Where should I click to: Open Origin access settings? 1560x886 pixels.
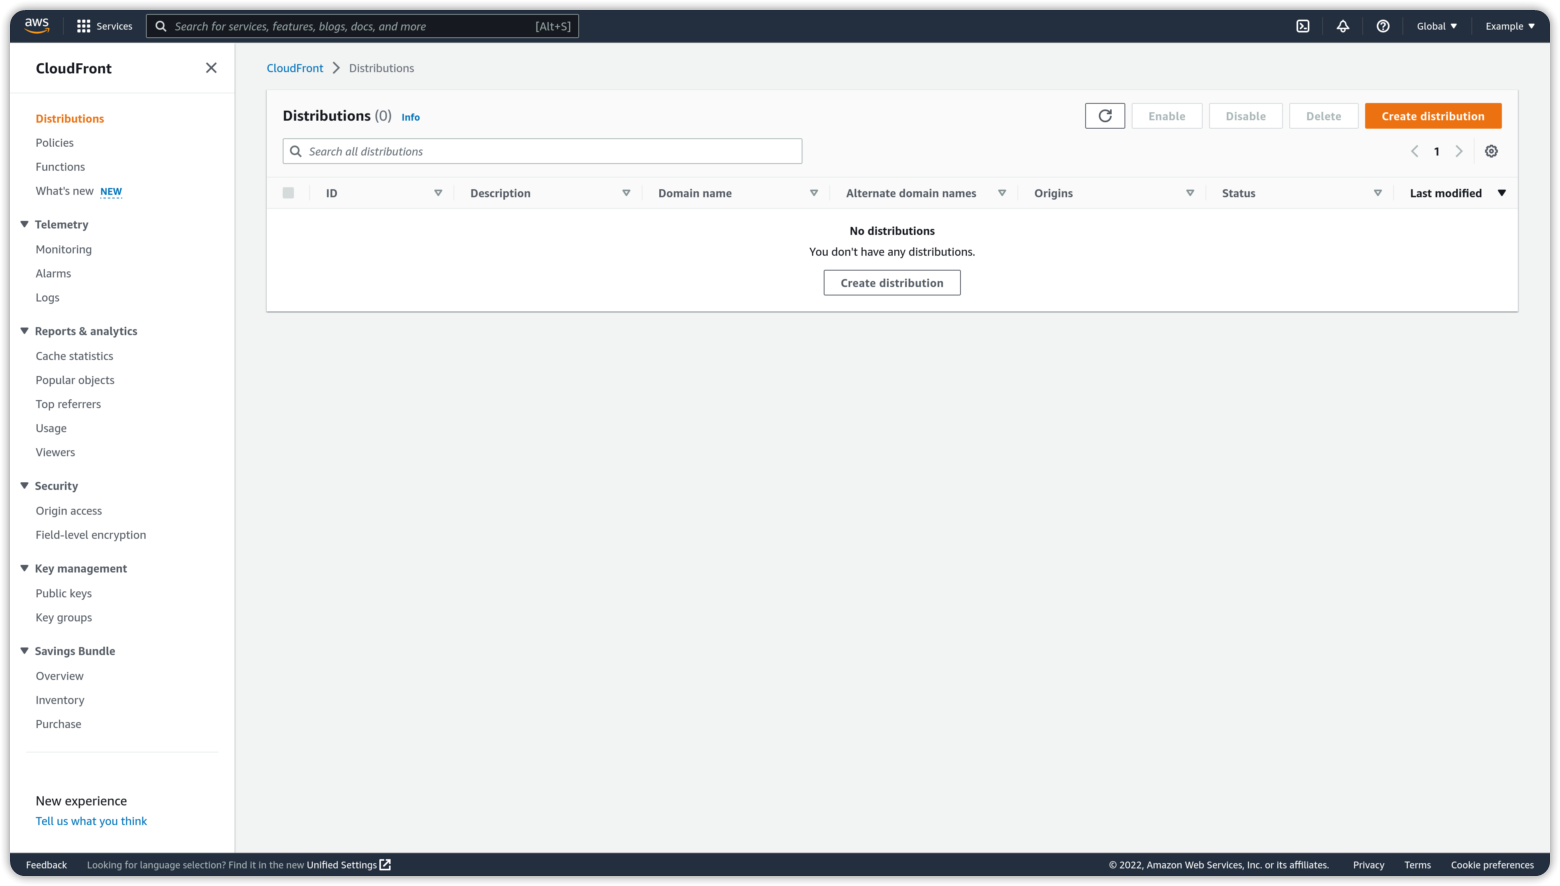point(69,511)
